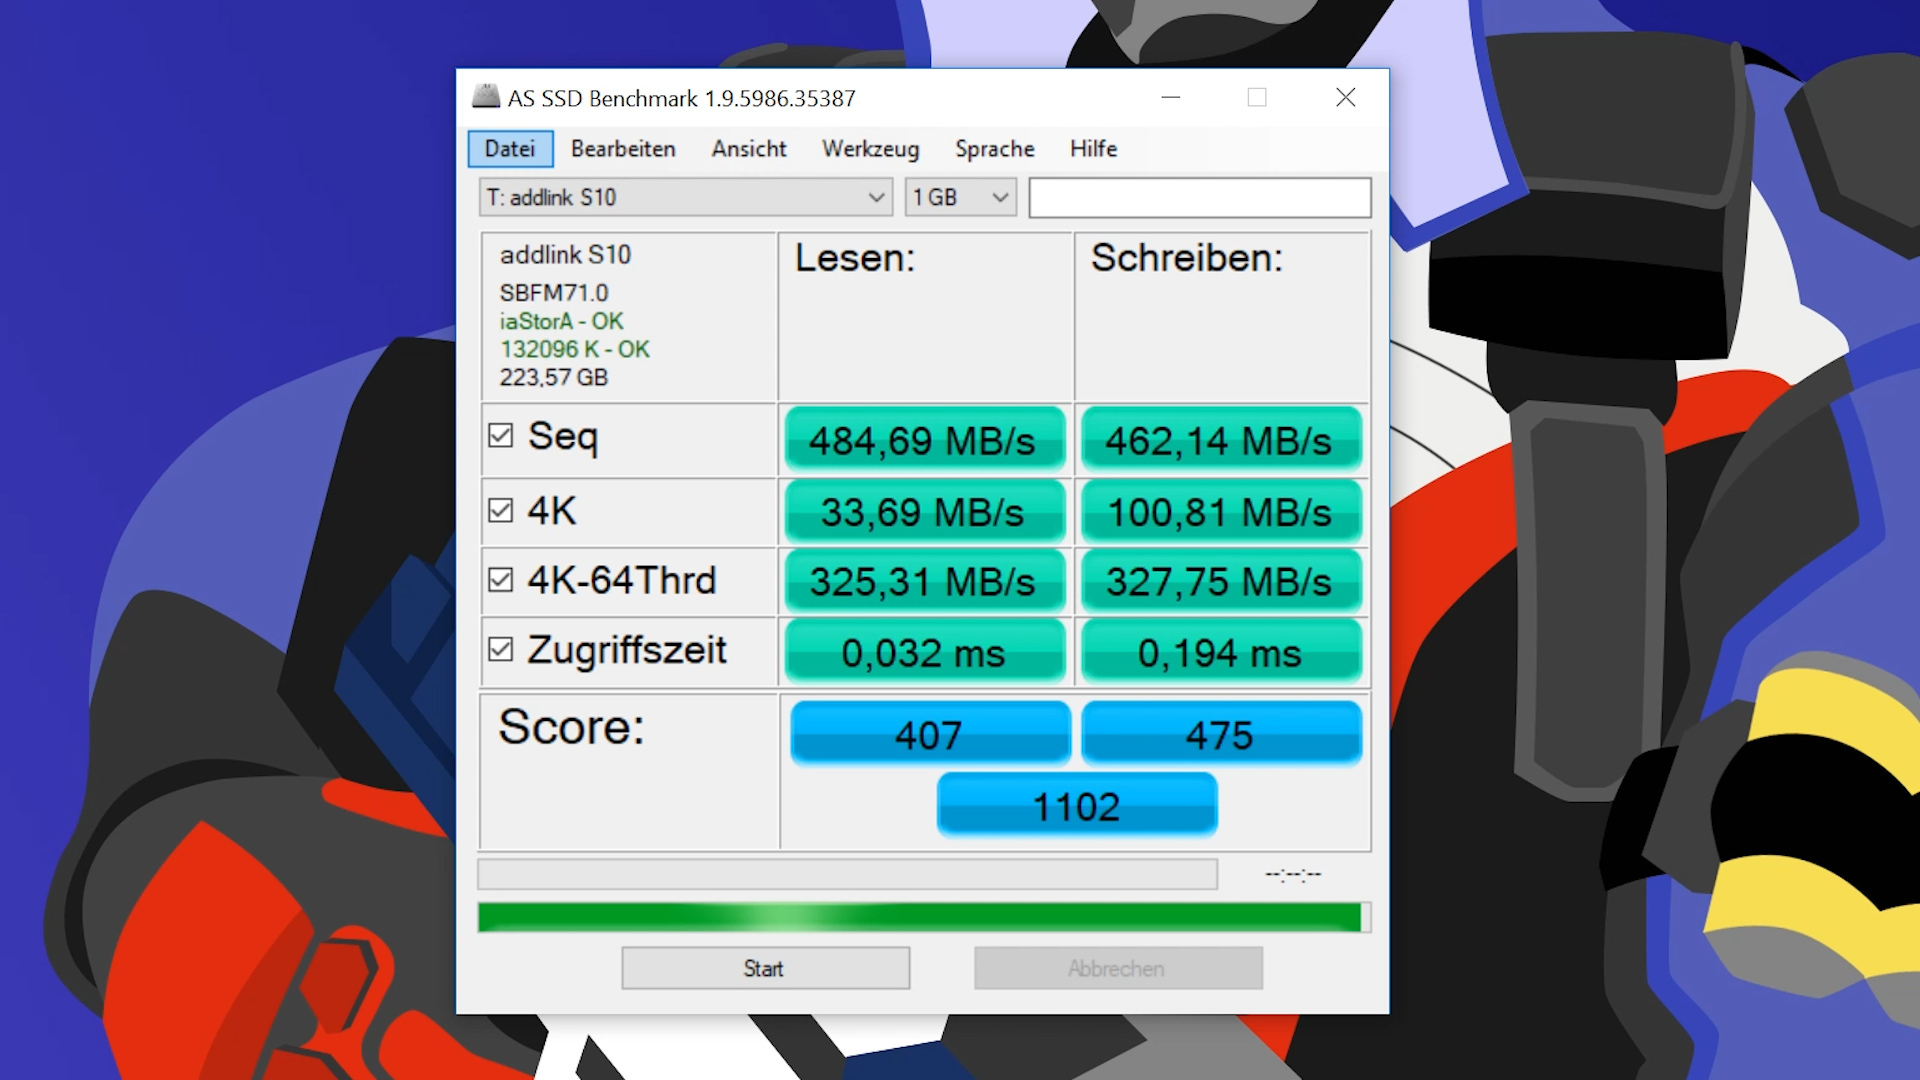Viewport: 1920px width, 1080px height.
Task: Uncheck the 4K-64Thrd test checkbox
Action: 500,580
